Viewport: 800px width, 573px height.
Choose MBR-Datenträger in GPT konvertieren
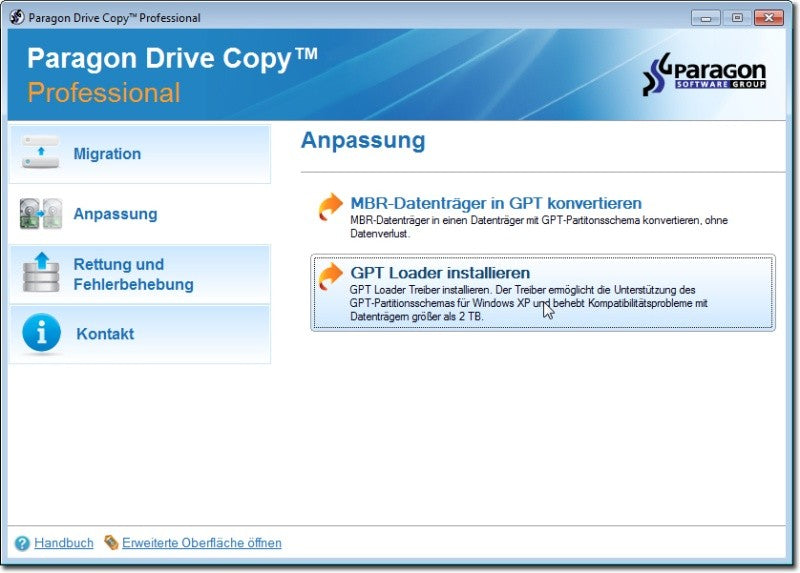coord(496,203)
